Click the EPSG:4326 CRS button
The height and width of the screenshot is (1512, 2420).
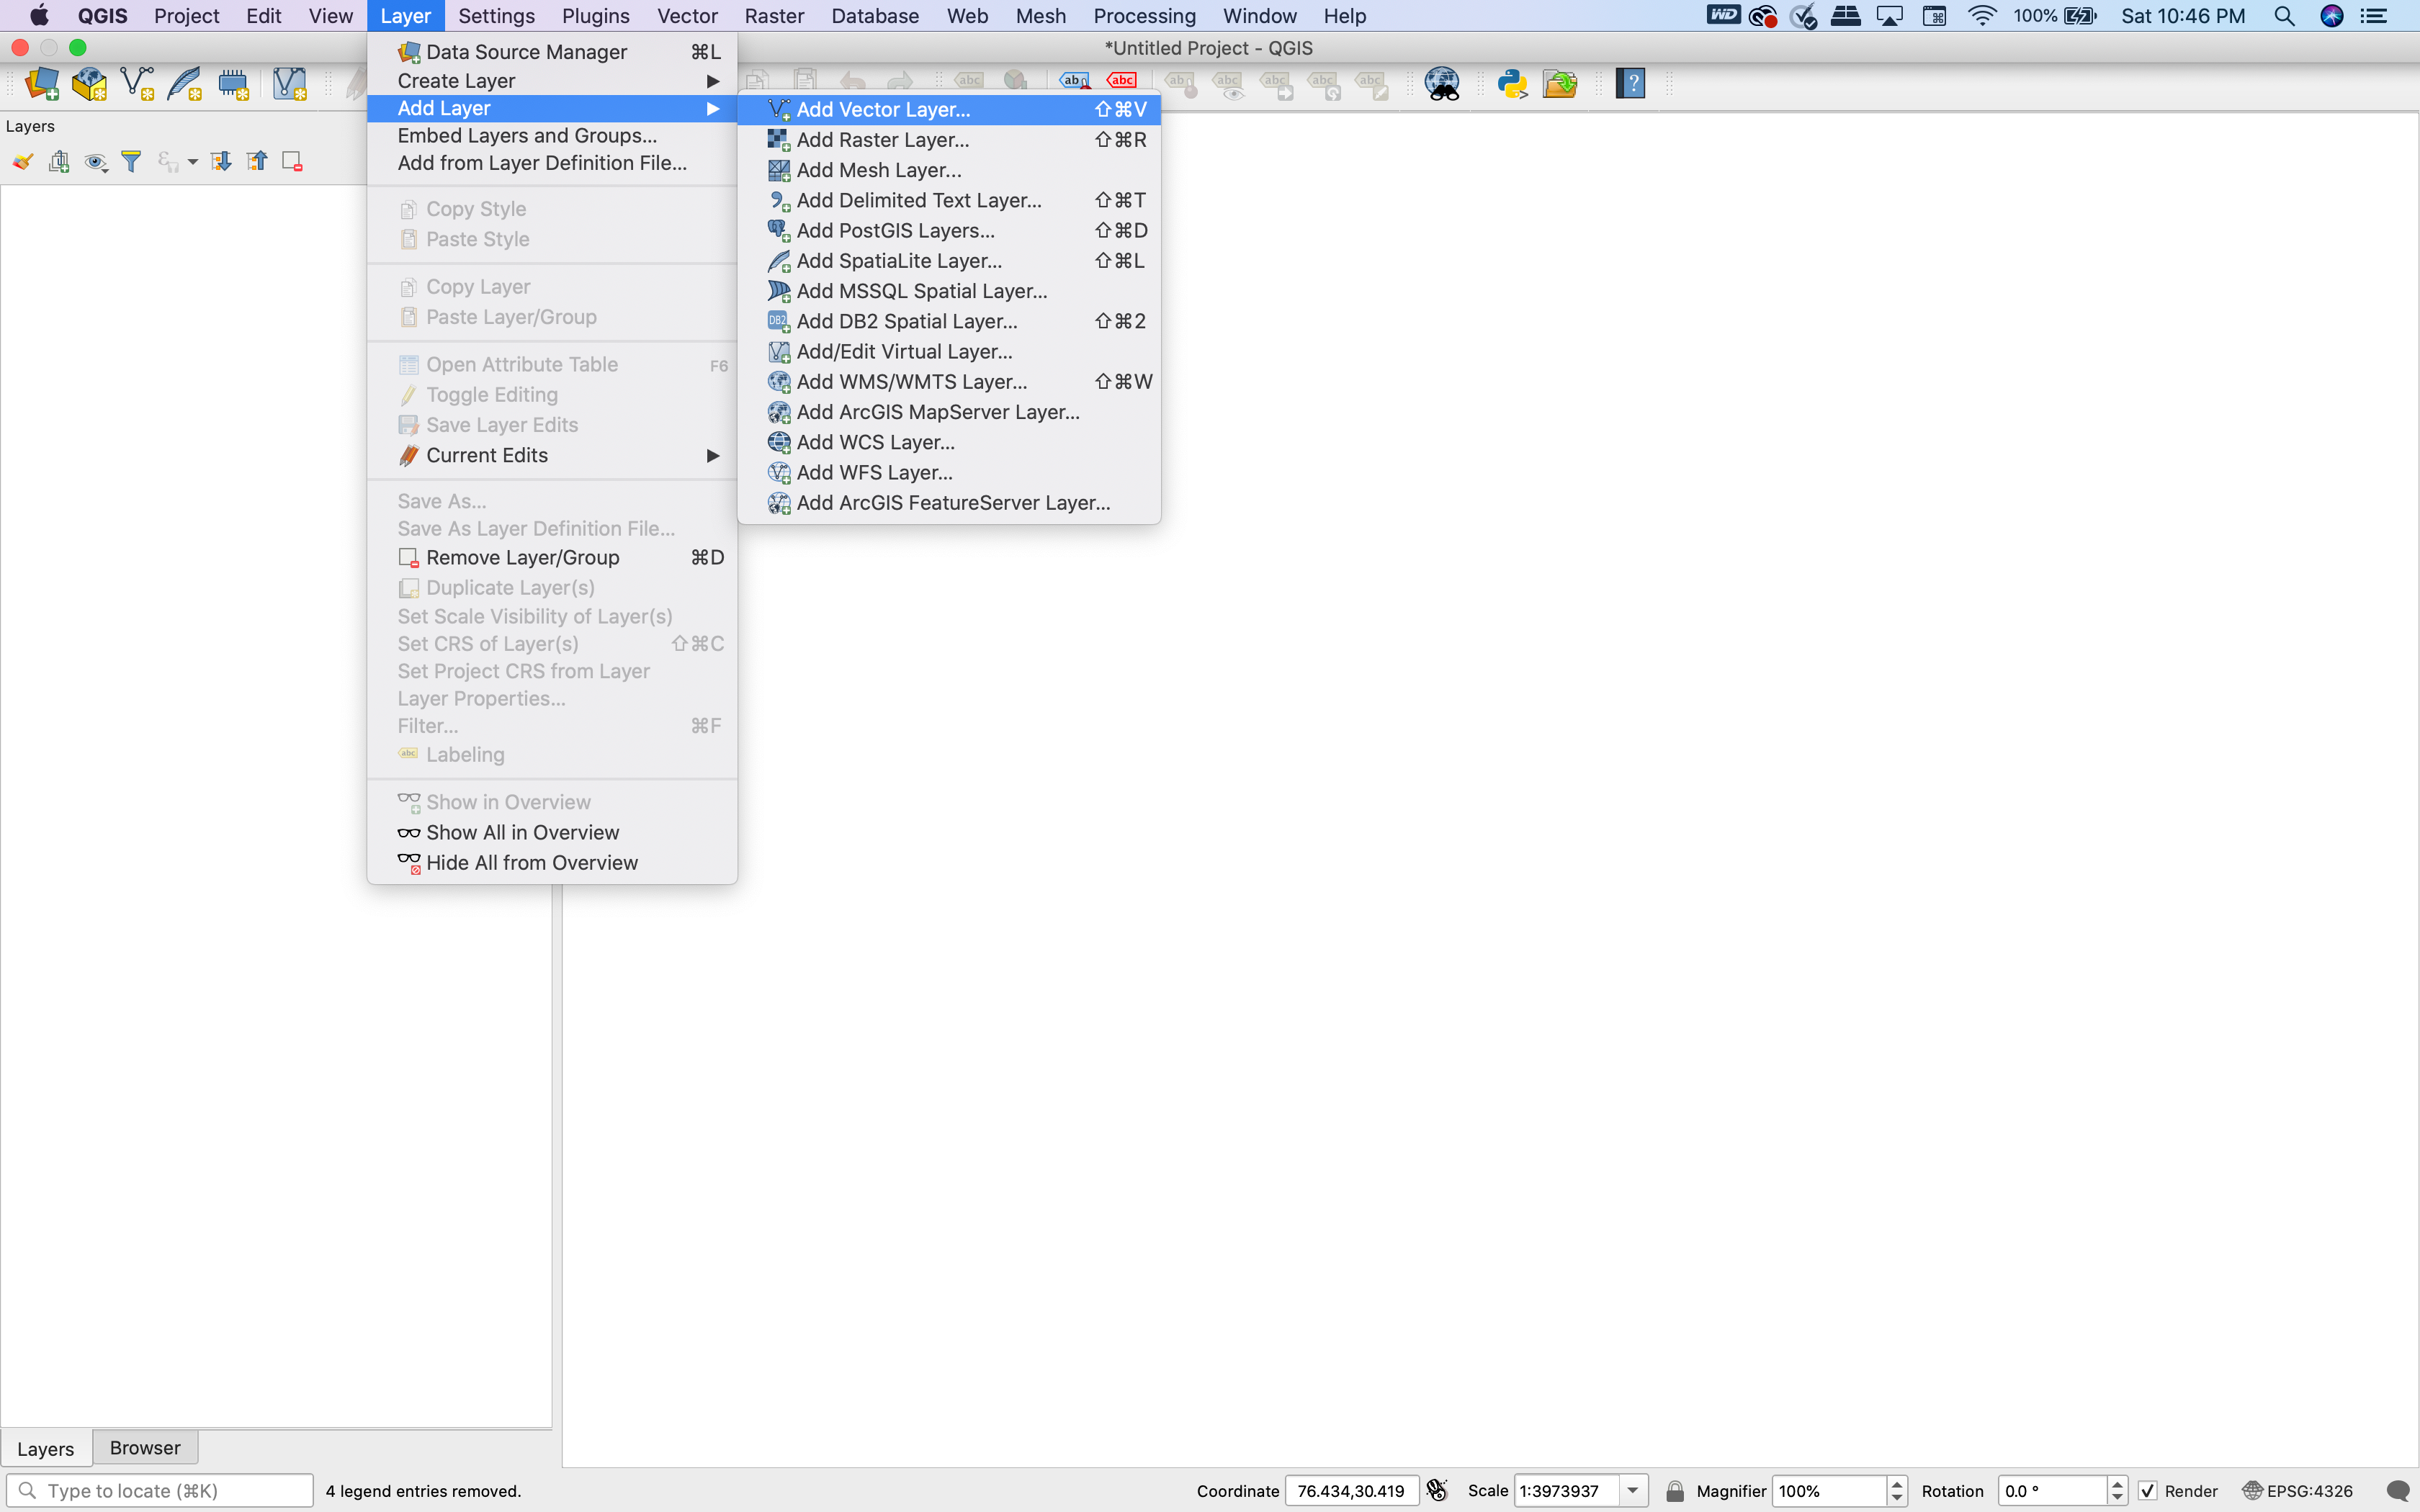click(x=2298, y=1491)
